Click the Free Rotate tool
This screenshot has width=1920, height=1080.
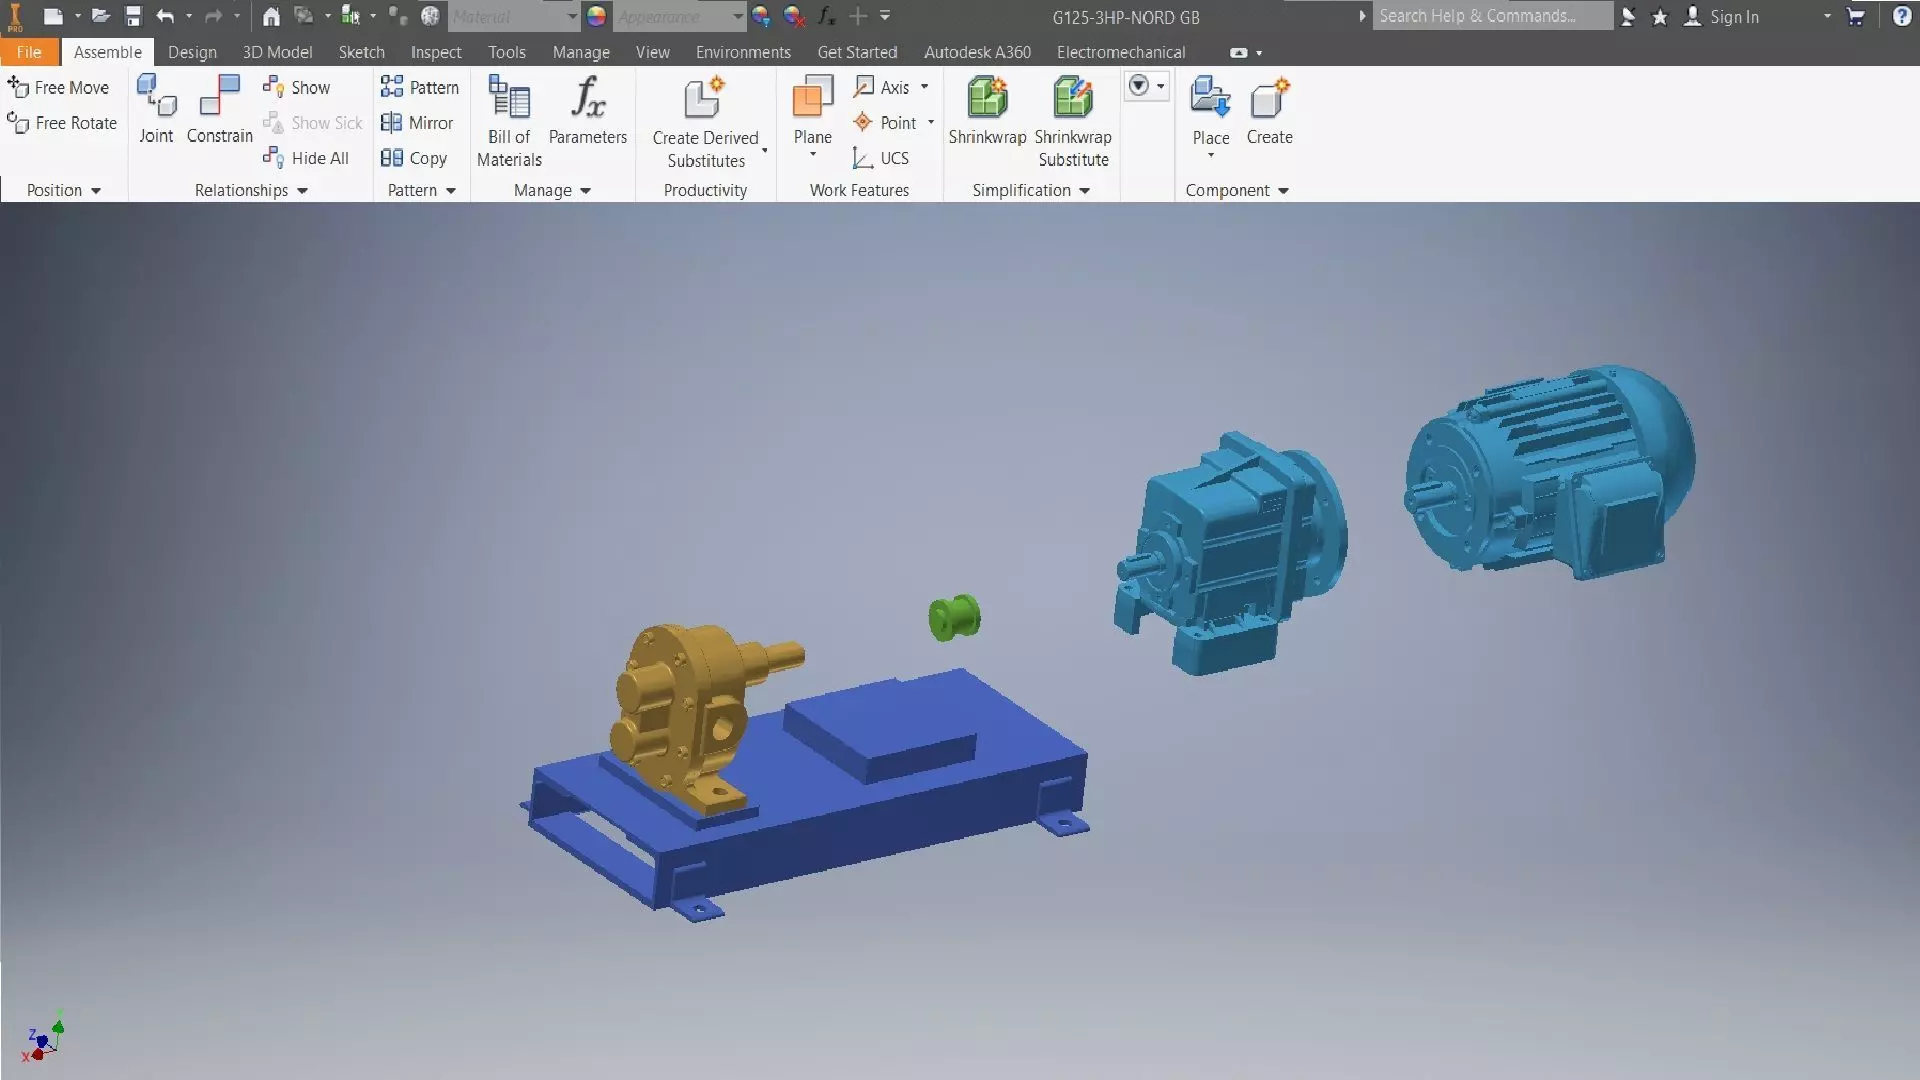(62, 123)
